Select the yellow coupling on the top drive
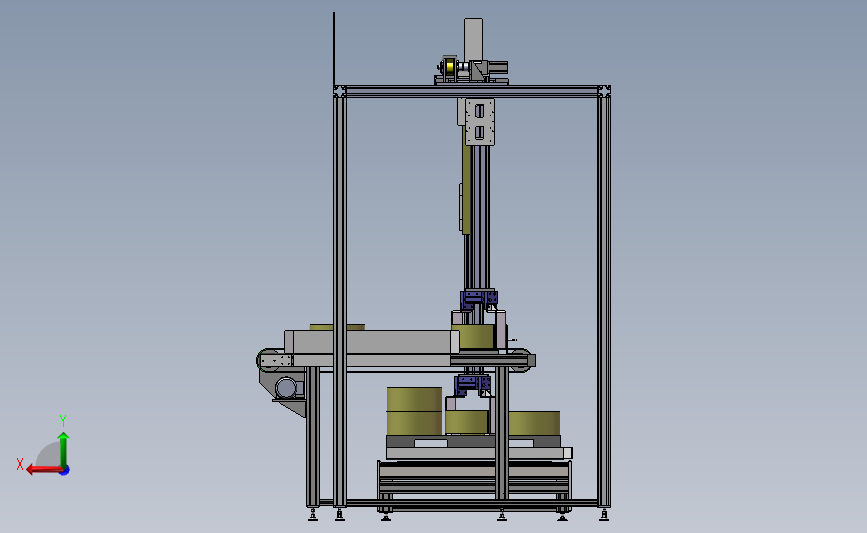 pos(450,67)
